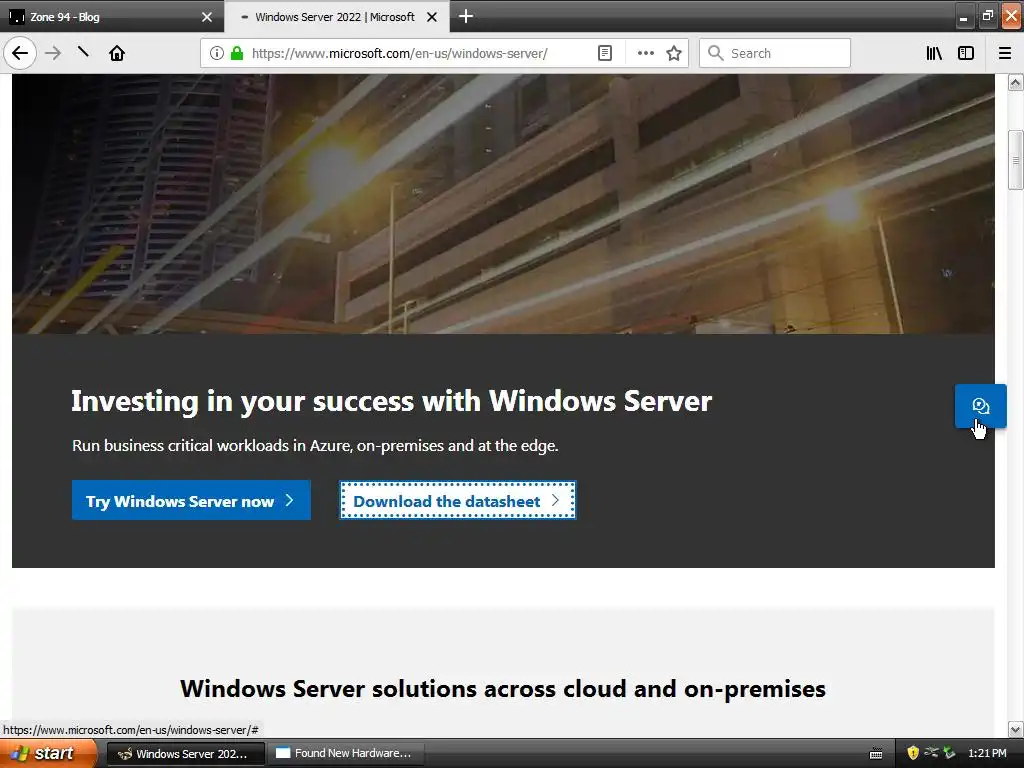Go back to the previous page
The height and width of the screenshot is (768, 1024).
click(20, 53)
